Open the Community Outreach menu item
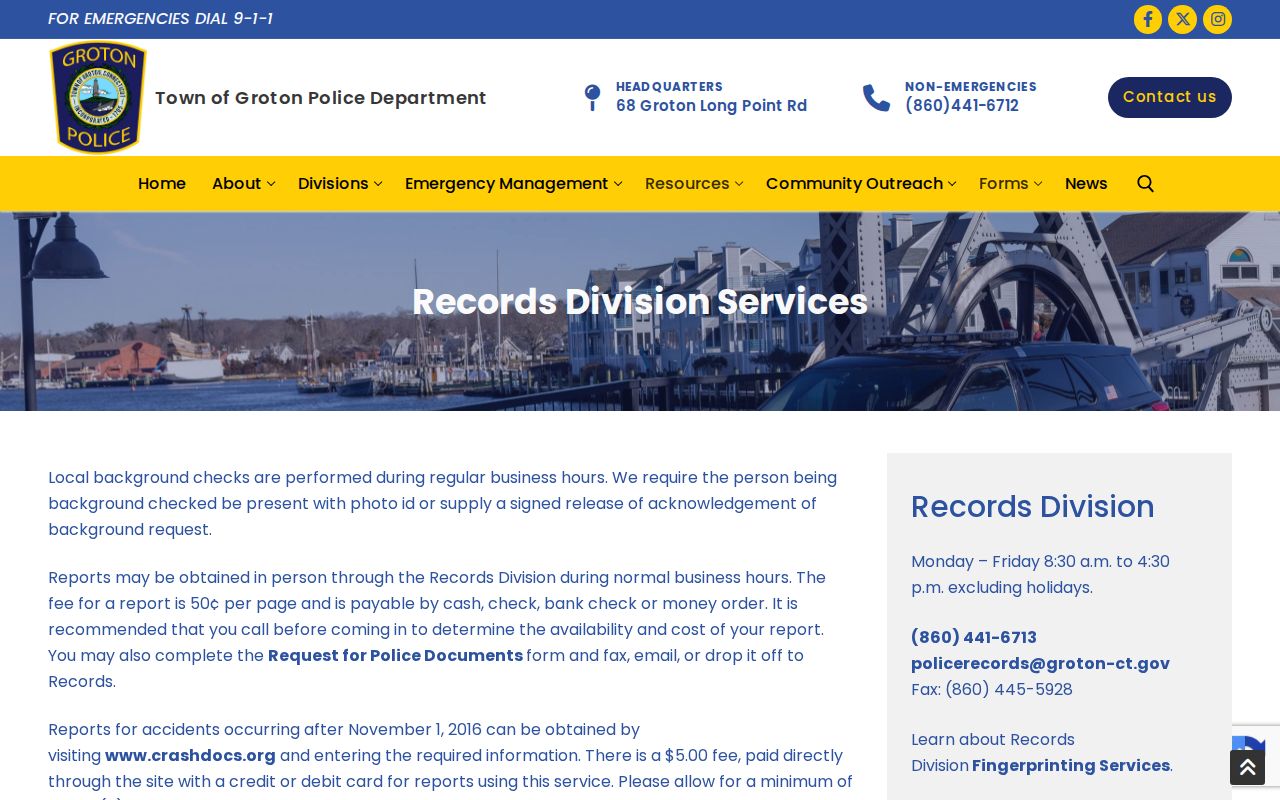This screenshot has width=1280, height=800. pos(854,183)
